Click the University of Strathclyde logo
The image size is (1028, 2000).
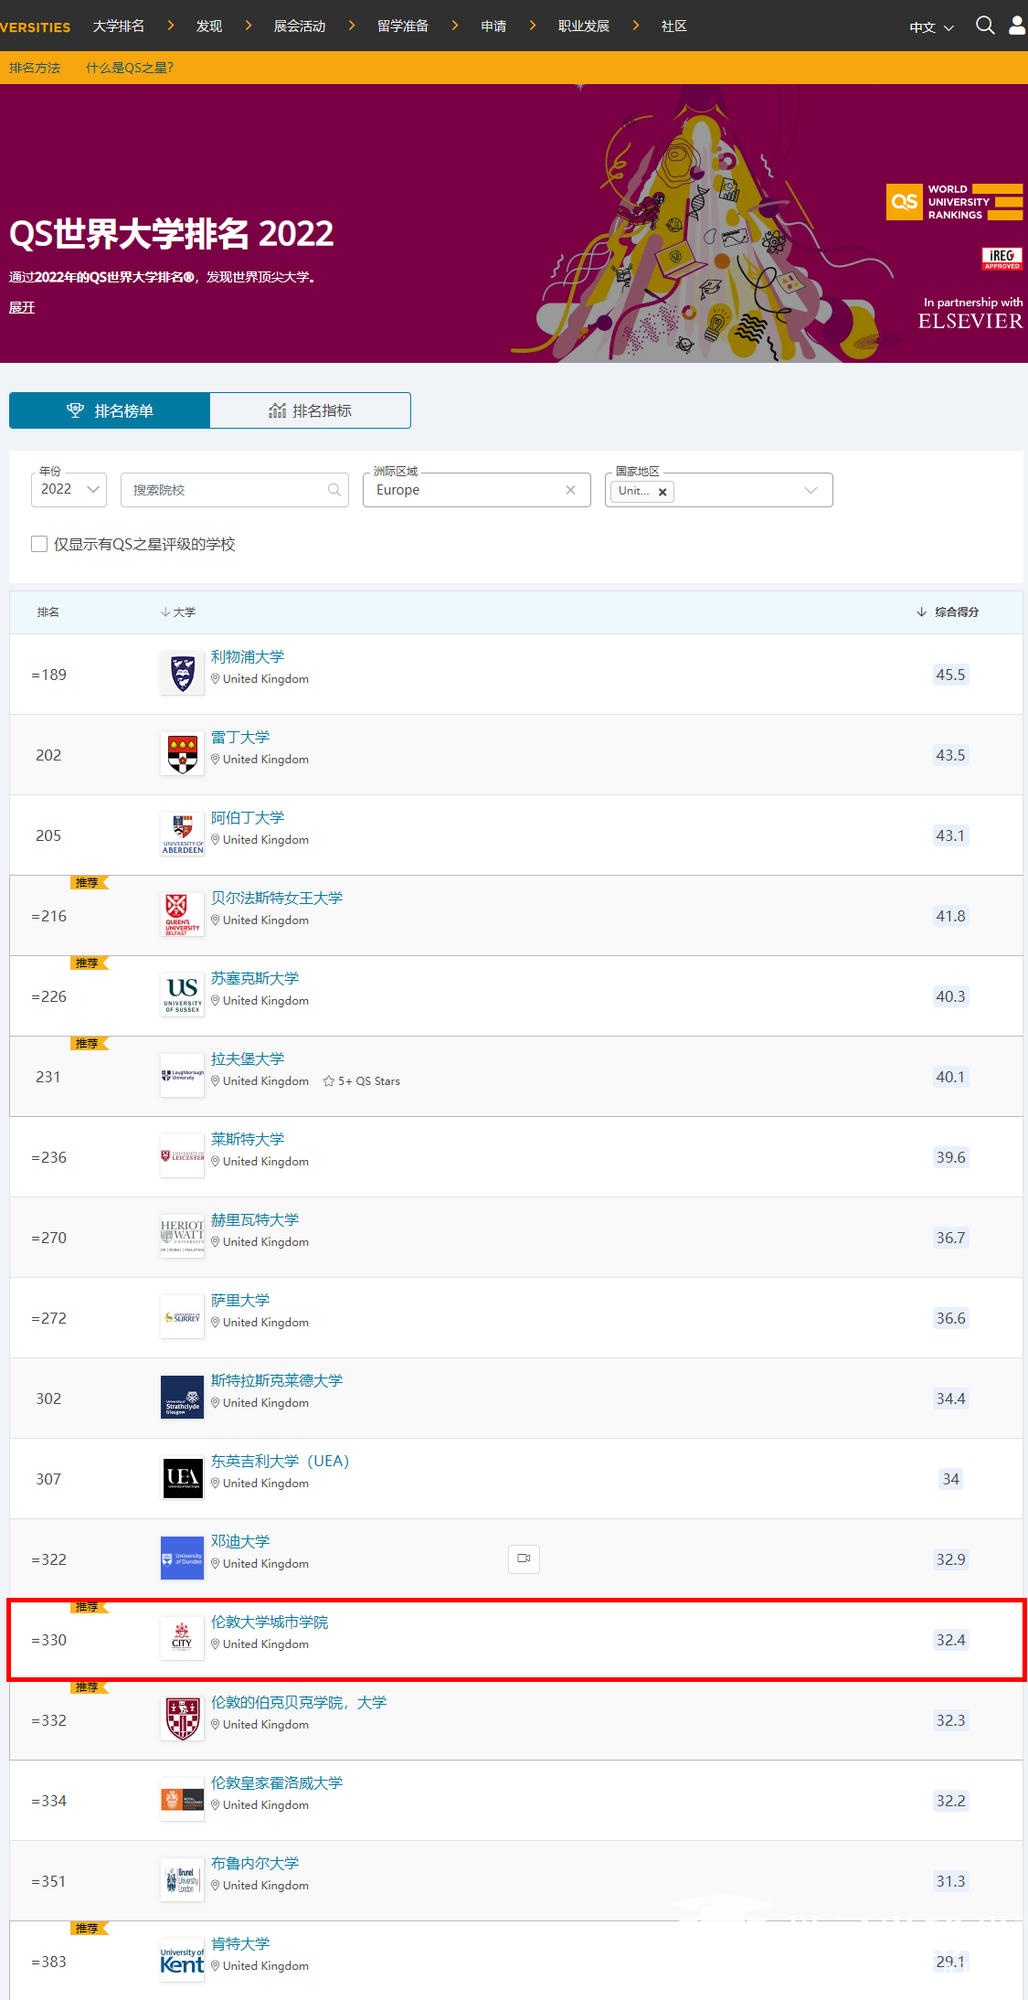(x=182, y=1397)
